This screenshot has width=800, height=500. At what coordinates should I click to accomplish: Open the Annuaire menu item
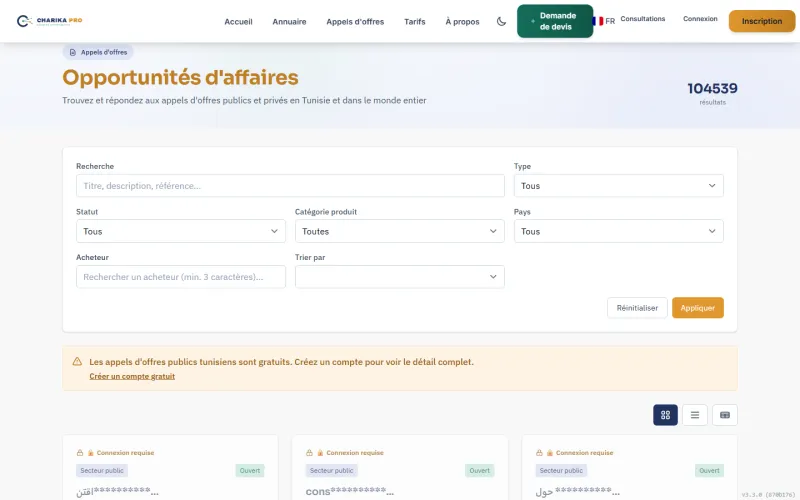click(289, 21)
